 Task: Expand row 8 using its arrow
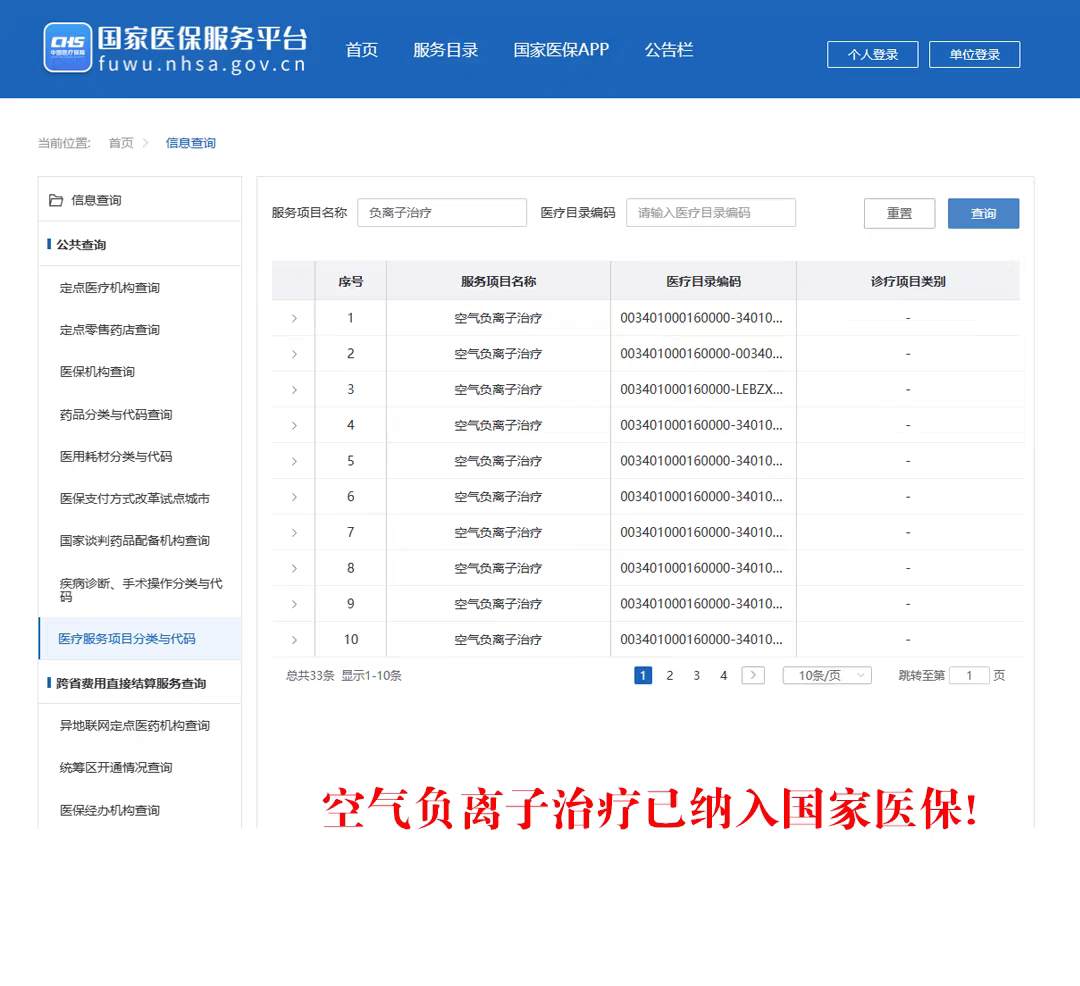(x=294, y=569)
